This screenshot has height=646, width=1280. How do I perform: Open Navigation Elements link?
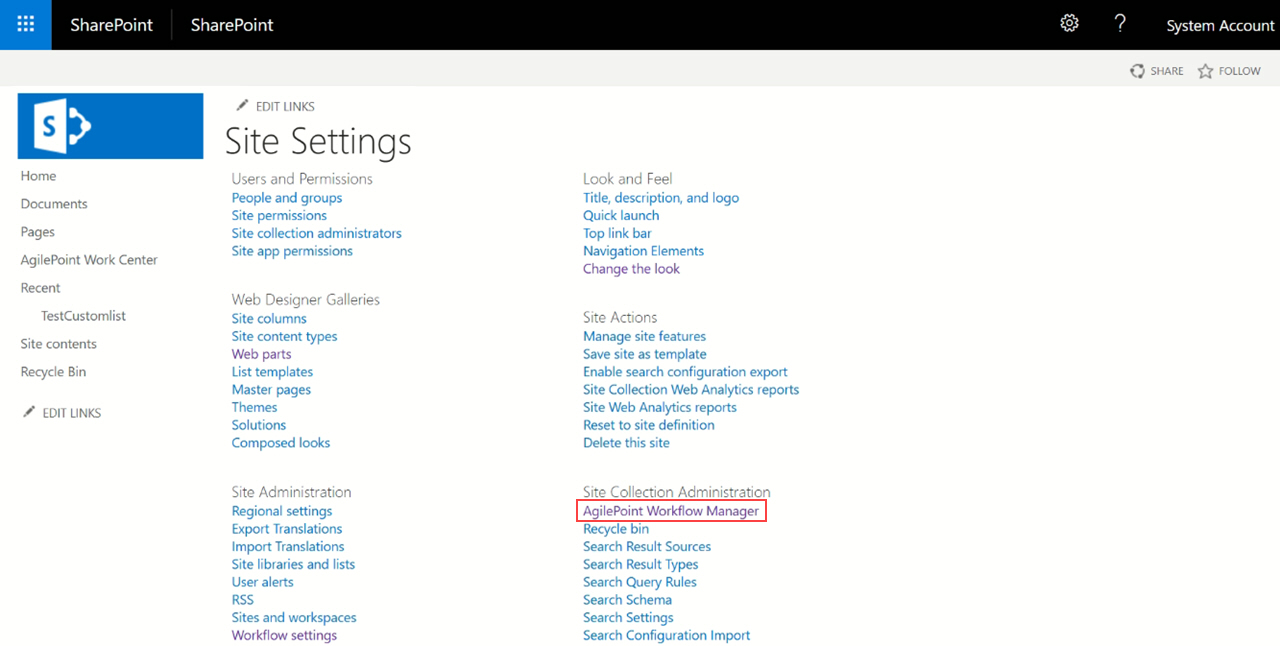(x=643, y=251)
